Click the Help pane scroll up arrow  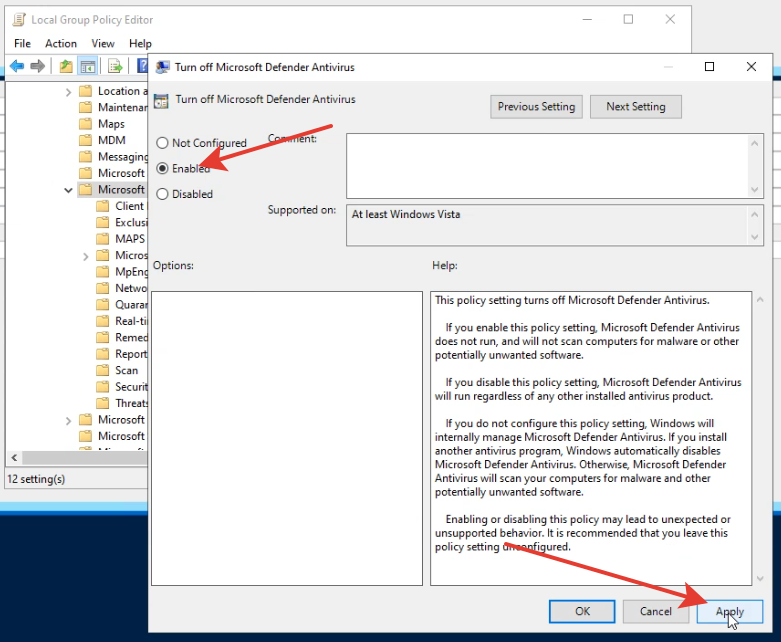760,299
